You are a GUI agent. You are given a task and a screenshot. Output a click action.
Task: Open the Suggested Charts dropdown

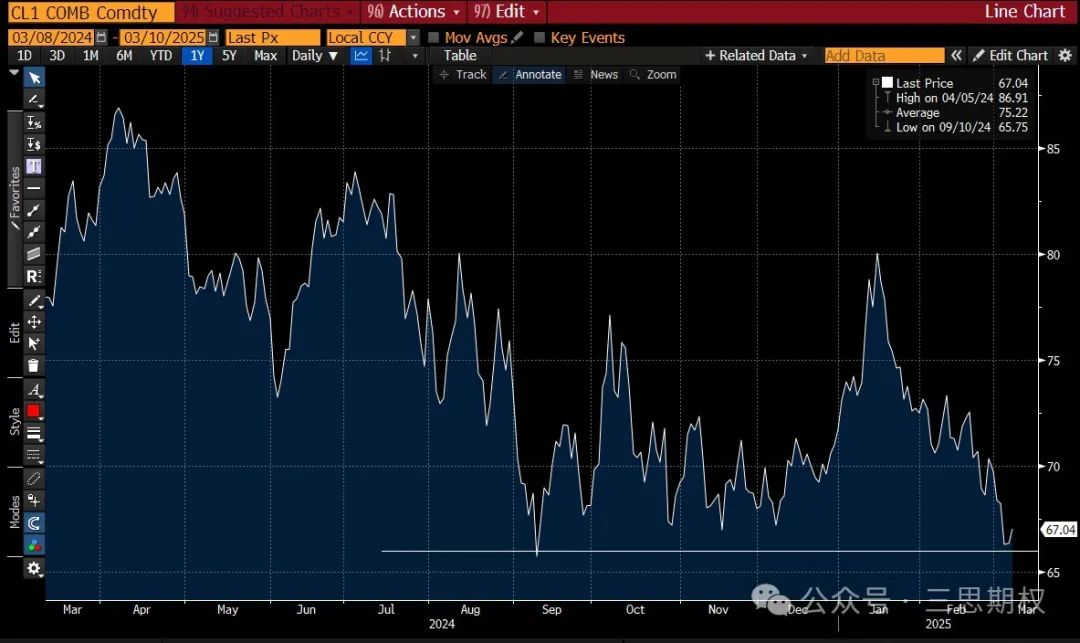click(x=267, y=12)
